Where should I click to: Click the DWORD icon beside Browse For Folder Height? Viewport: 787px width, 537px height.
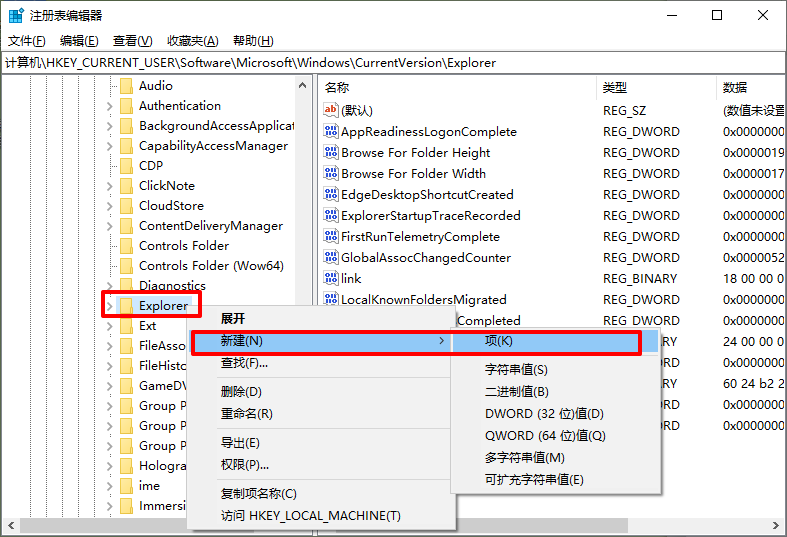[x=332, y=153]
